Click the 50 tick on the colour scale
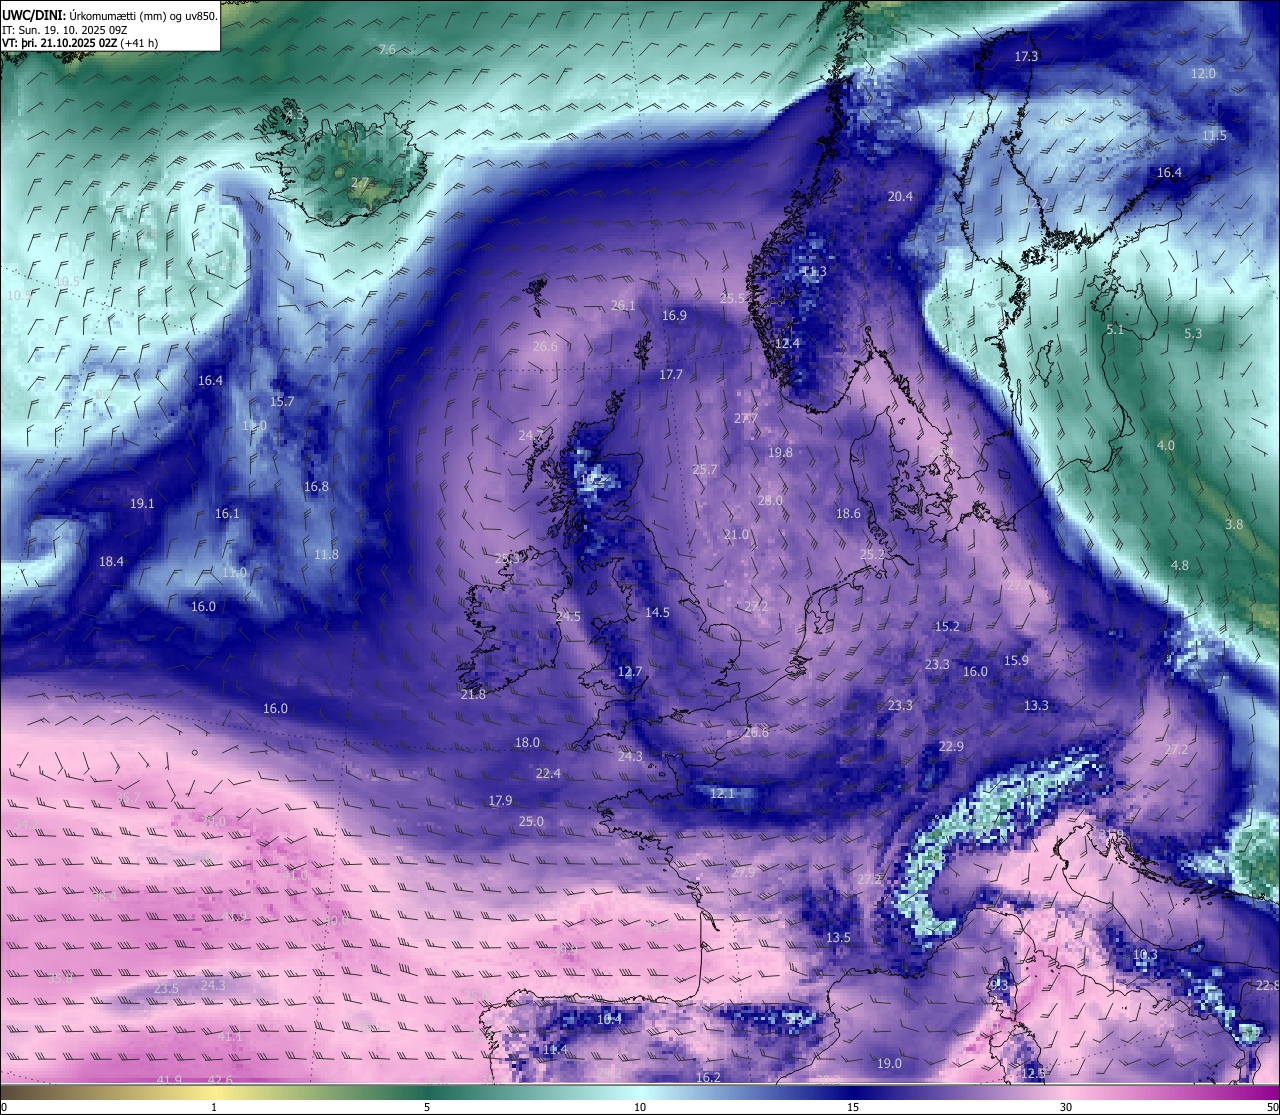 [1272, 1106]
